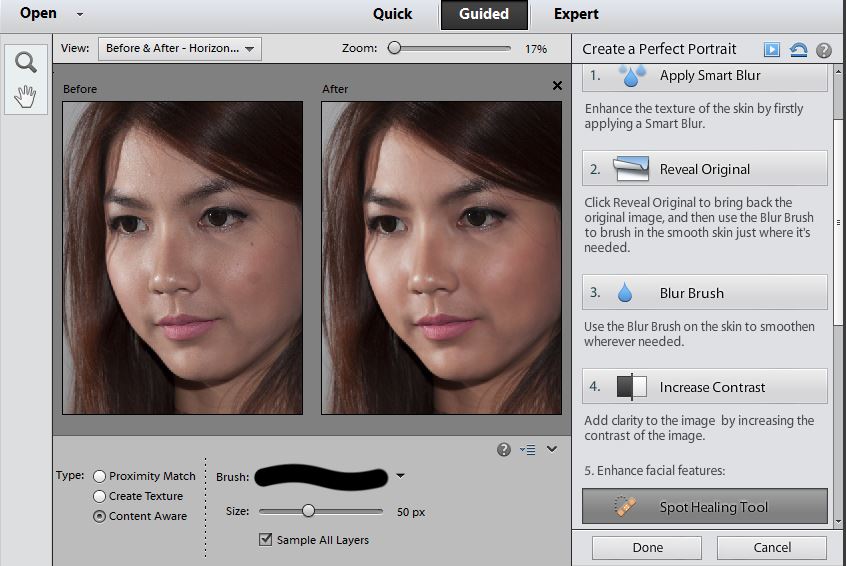Click Done to finish edit
This screenshot has height=566, width=846.
point(647,548)
